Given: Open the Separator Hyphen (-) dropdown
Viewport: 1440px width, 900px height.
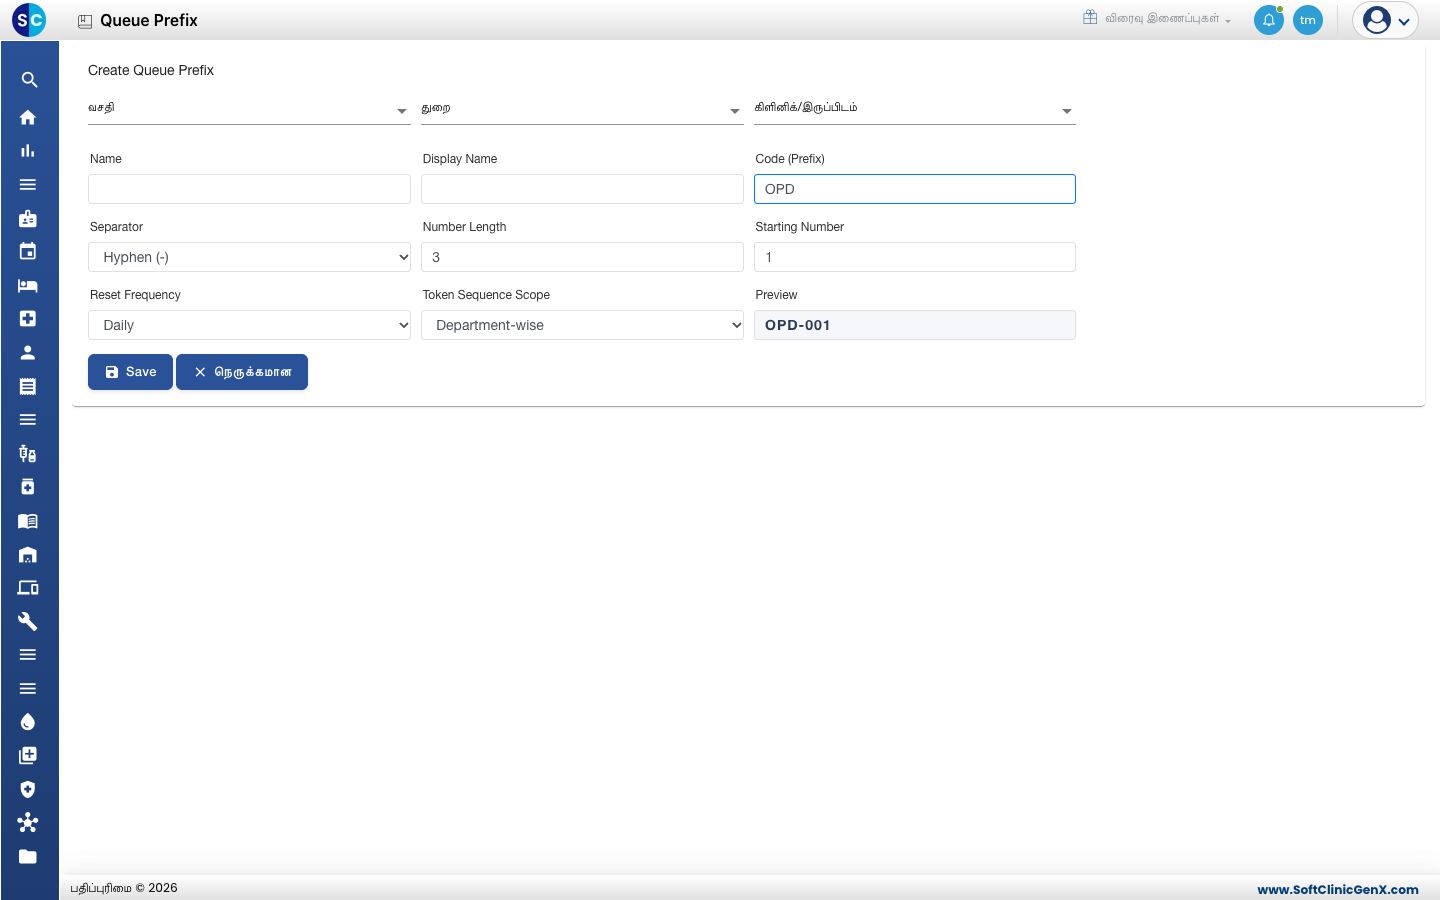Looking at the screenshot, I should (x=249, y=257).
